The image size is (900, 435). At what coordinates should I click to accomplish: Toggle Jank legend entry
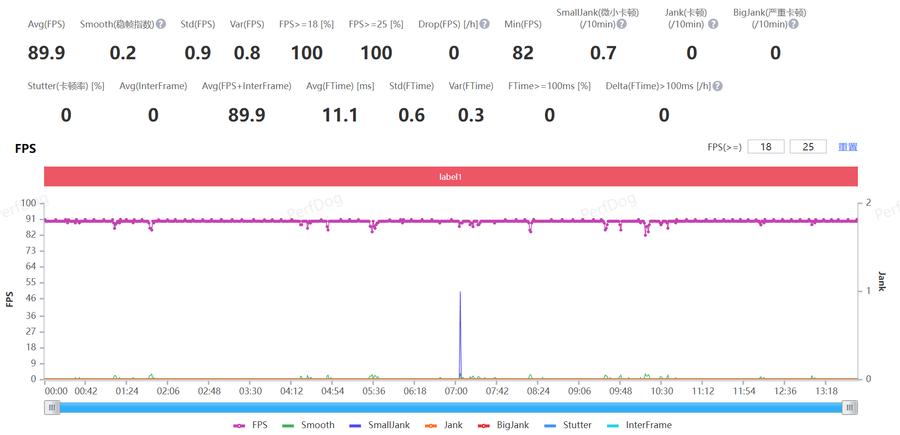[x=443, y=425]
